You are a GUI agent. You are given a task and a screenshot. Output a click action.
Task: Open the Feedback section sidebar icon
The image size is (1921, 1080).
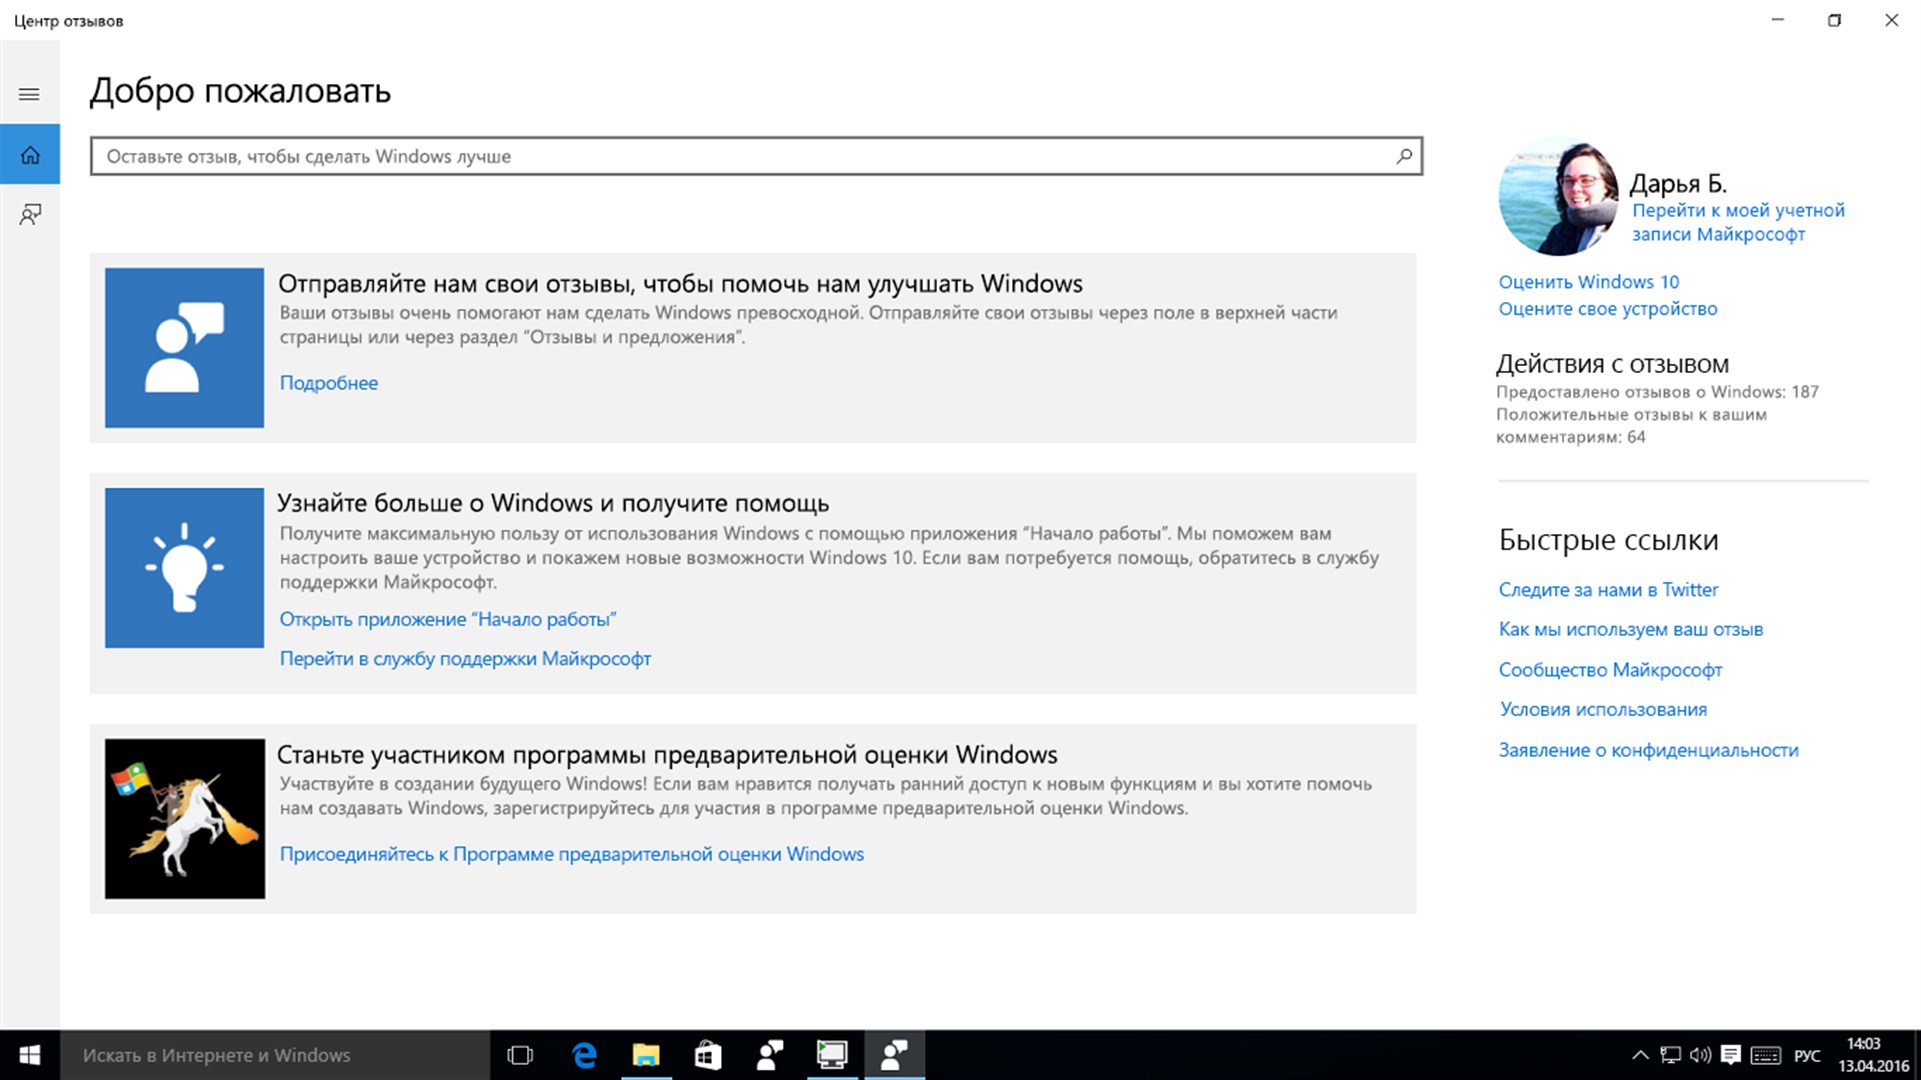(30, 214)
